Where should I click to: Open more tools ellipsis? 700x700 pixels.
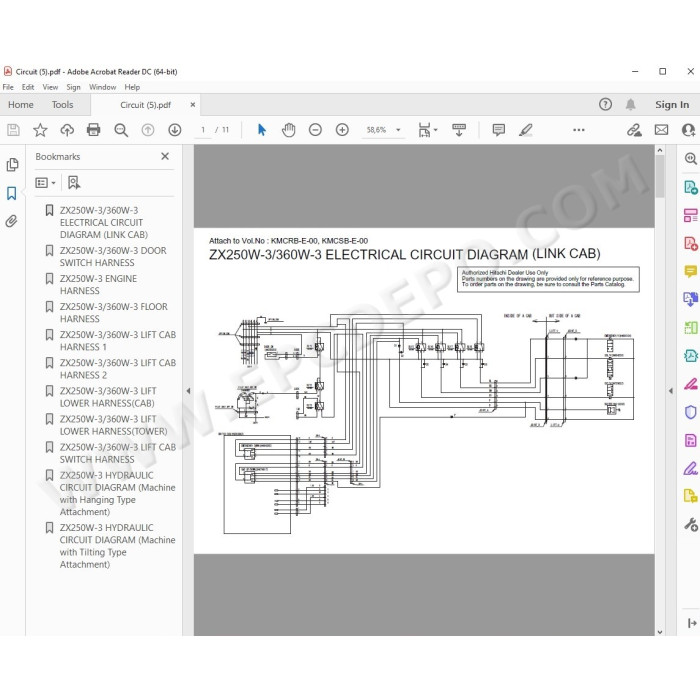pos(579,130)
